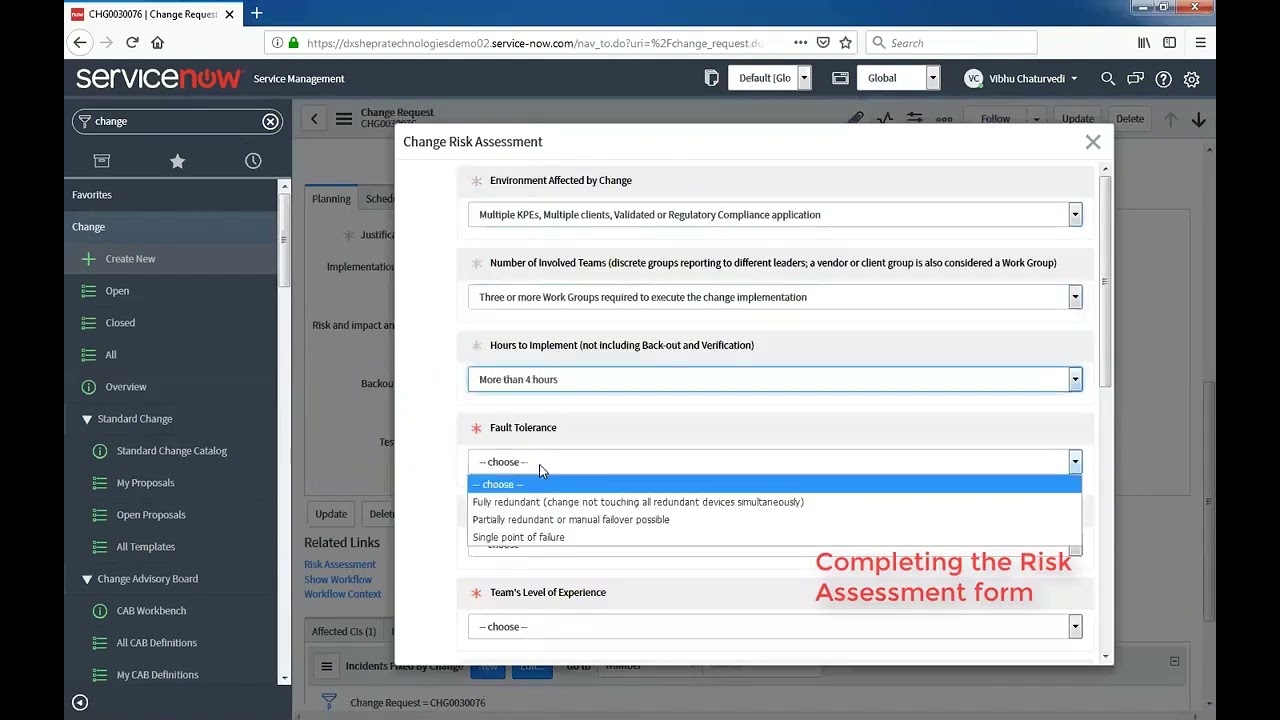Viewport: 1280px width, 720px height.
Task: Bookmark this page with star icon
Action: coord(845,43)
